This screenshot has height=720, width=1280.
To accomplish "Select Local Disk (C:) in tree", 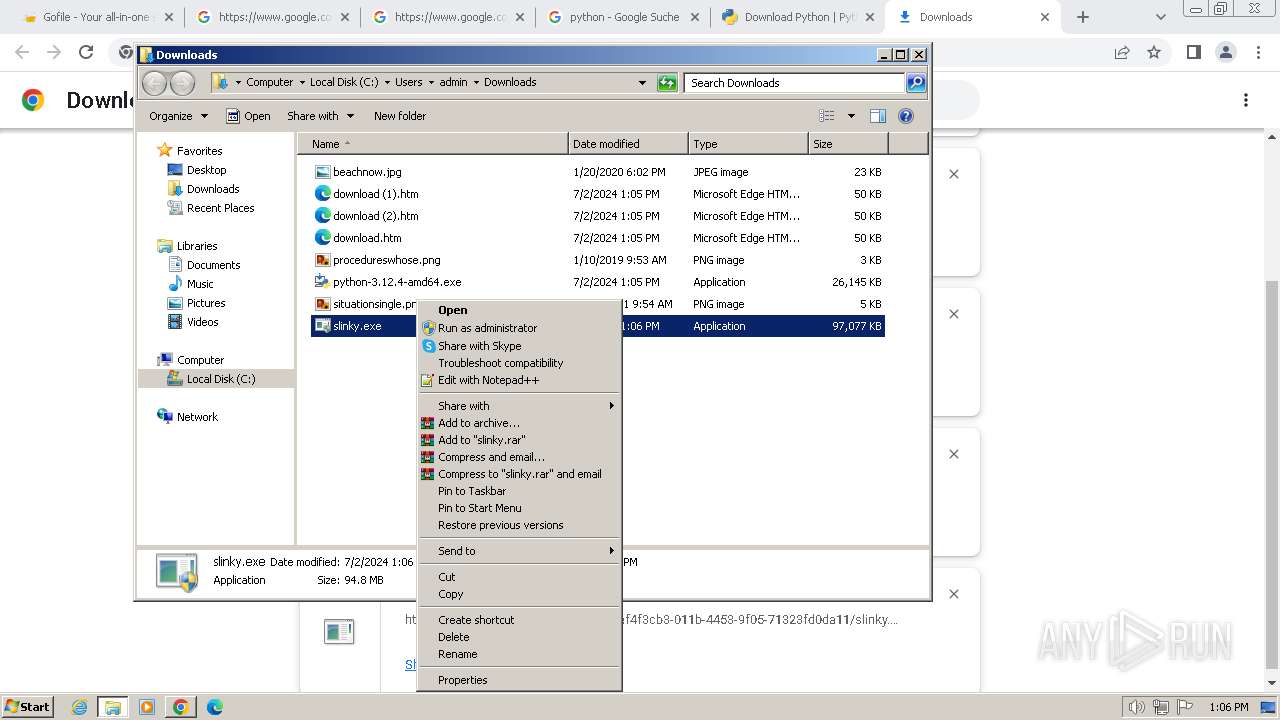I will 221,379.
